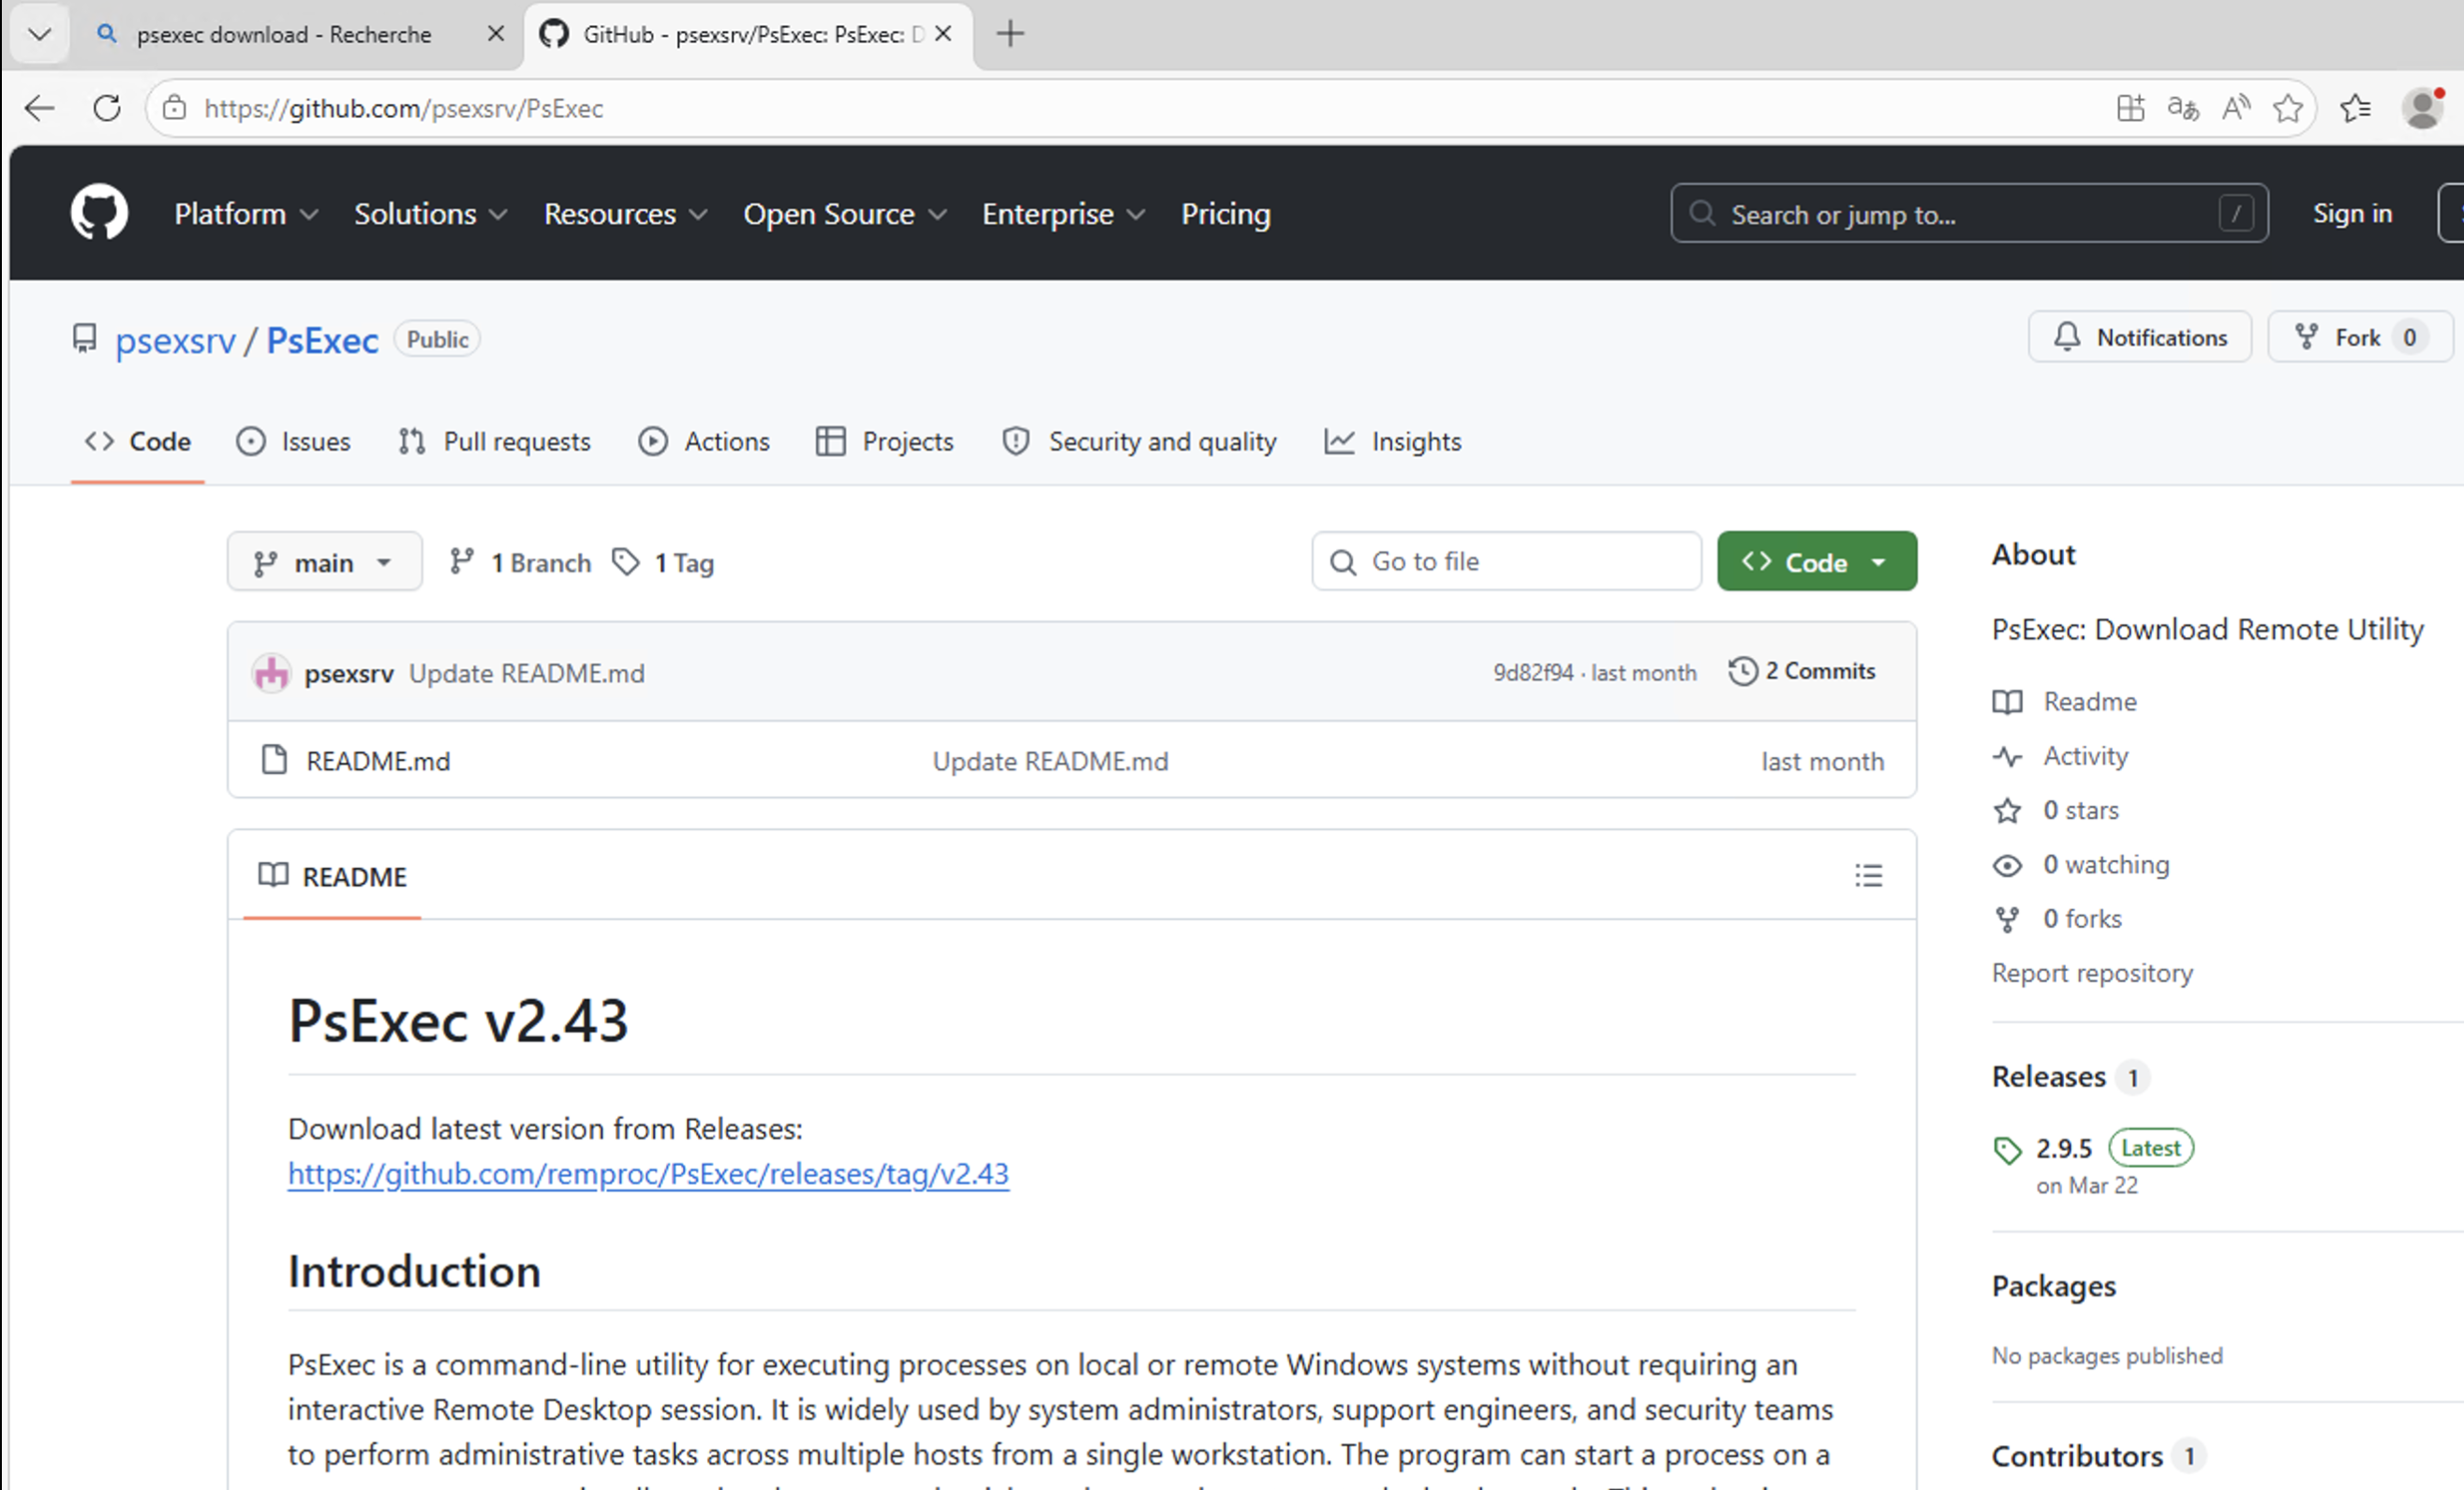Open the Issues tab
The width and height of the screenshot is (2464, 1490).
point(293,441)
